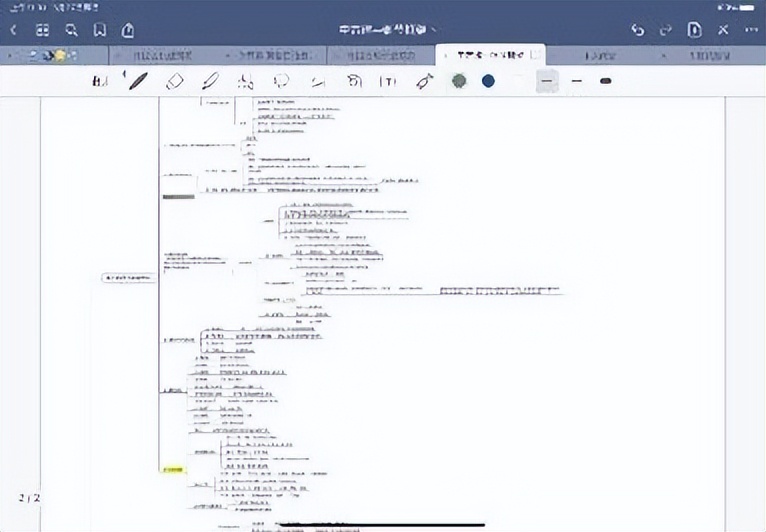The height and width of the screenshot is (532, 766).
Task: Bookmark the current page
Action: tap(100, 30)
